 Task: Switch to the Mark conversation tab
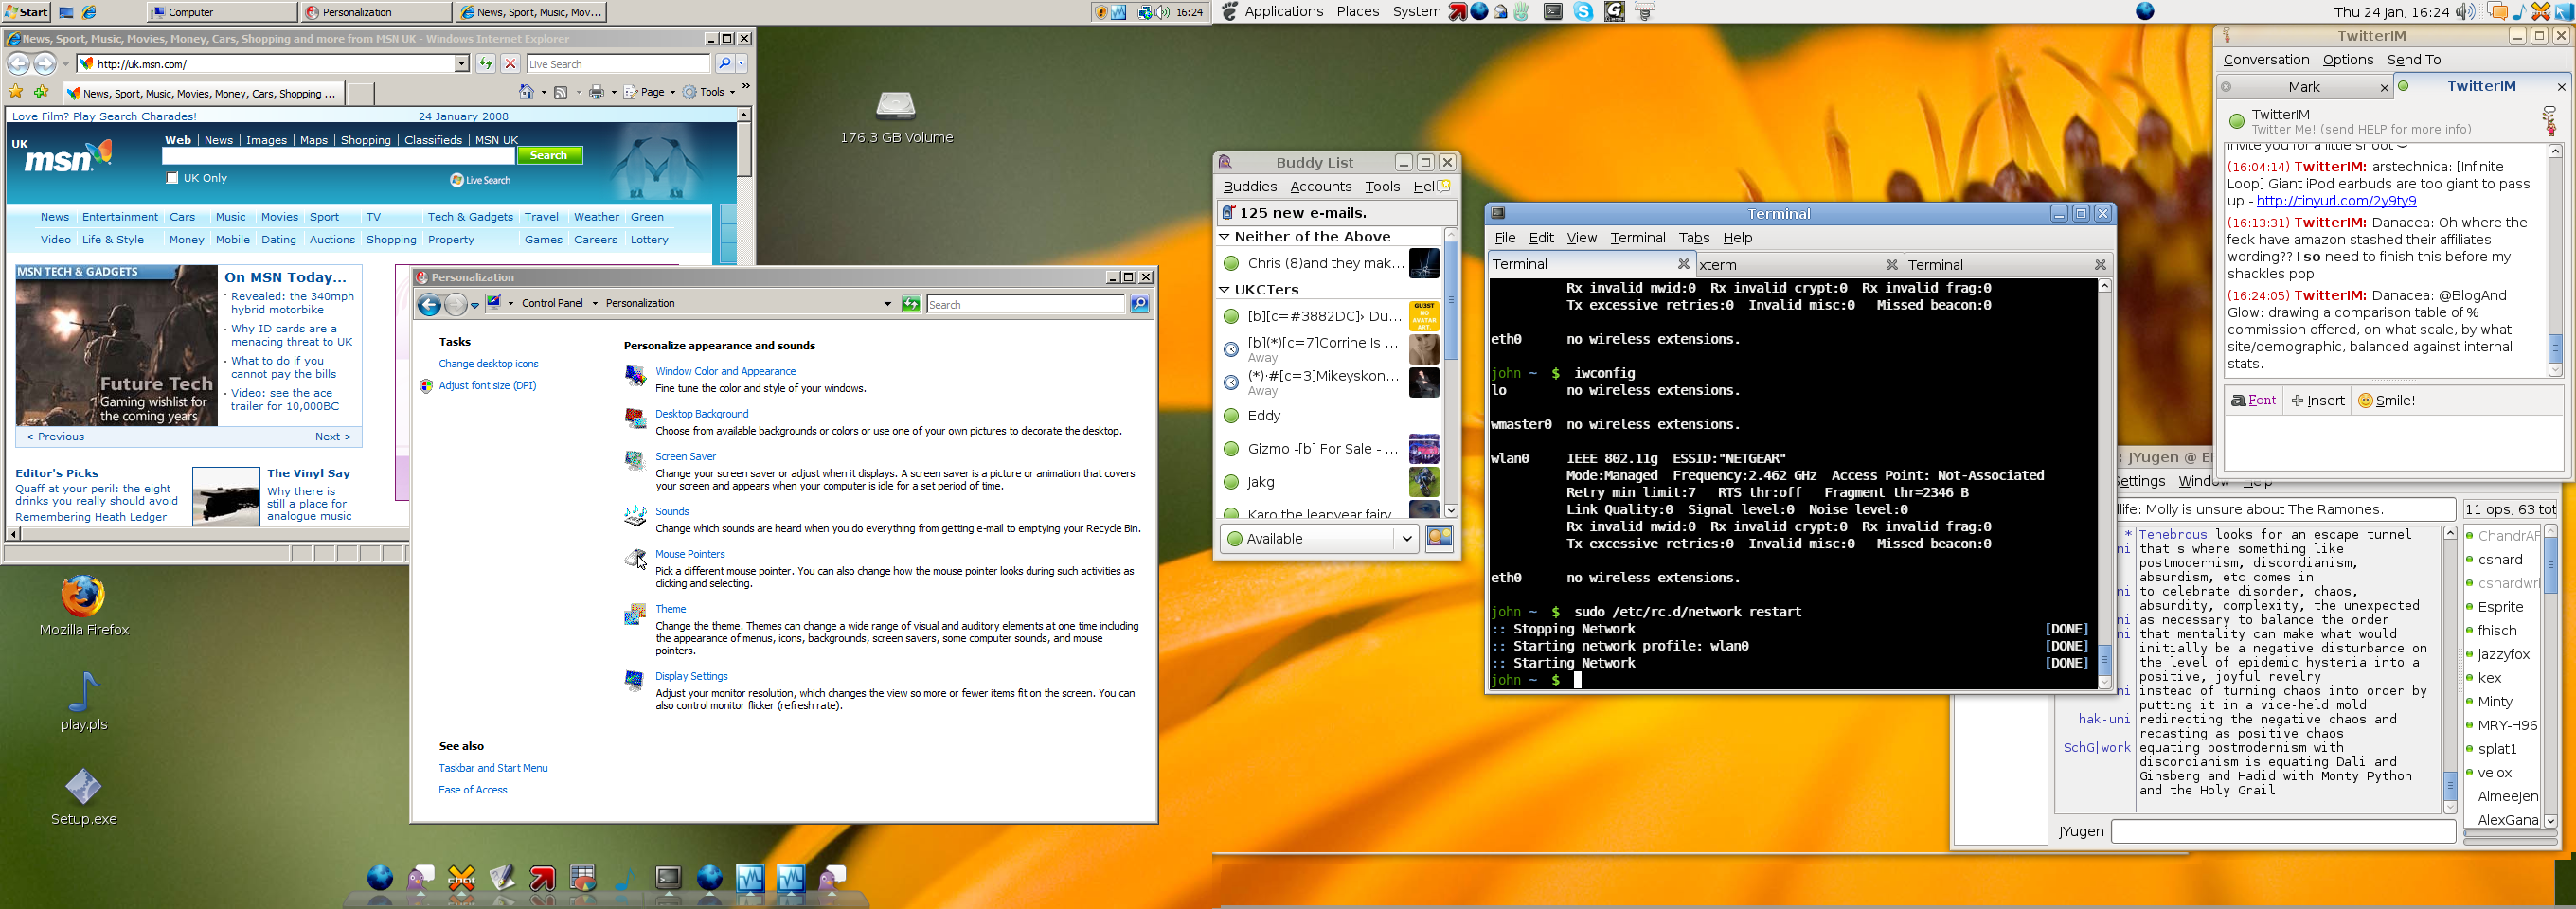[x=2305, y=87]
